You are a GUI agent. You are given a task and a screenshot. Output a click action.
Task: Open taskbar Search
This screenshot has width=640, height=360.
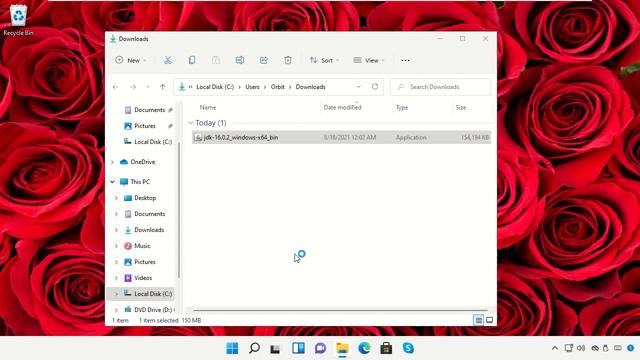click(x=254, y=348)
